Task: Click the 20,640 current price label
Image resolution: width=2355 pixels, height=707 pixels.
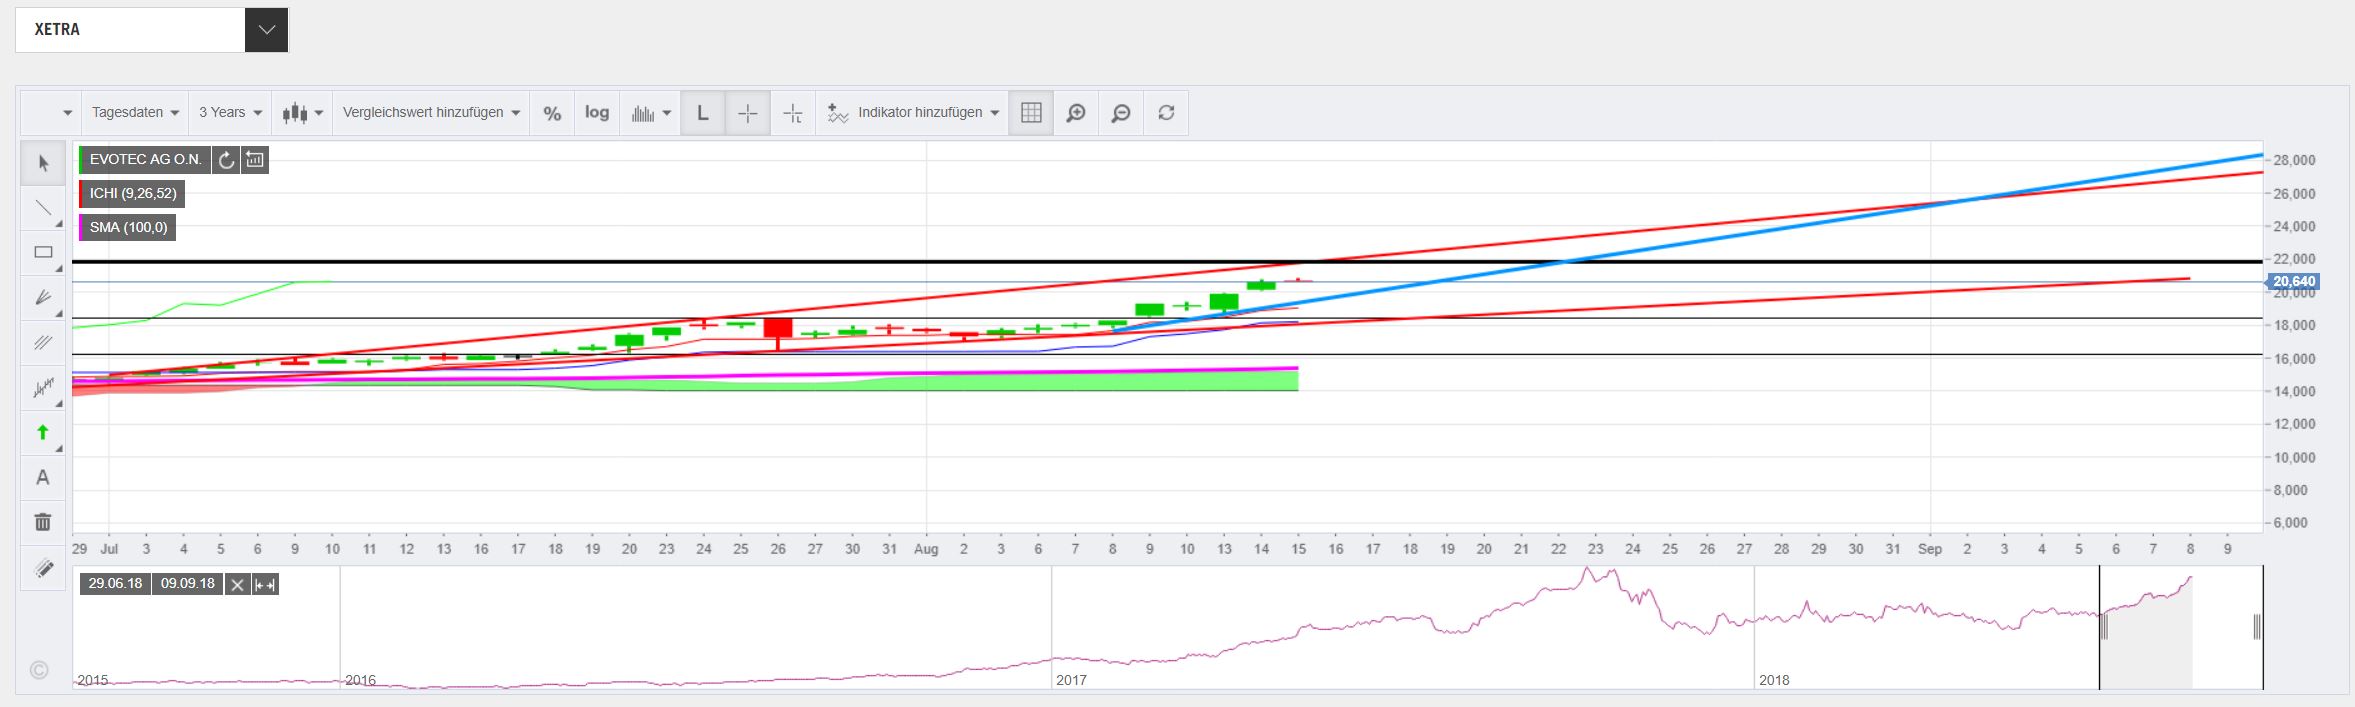Action: click(x=2292, y=282)
